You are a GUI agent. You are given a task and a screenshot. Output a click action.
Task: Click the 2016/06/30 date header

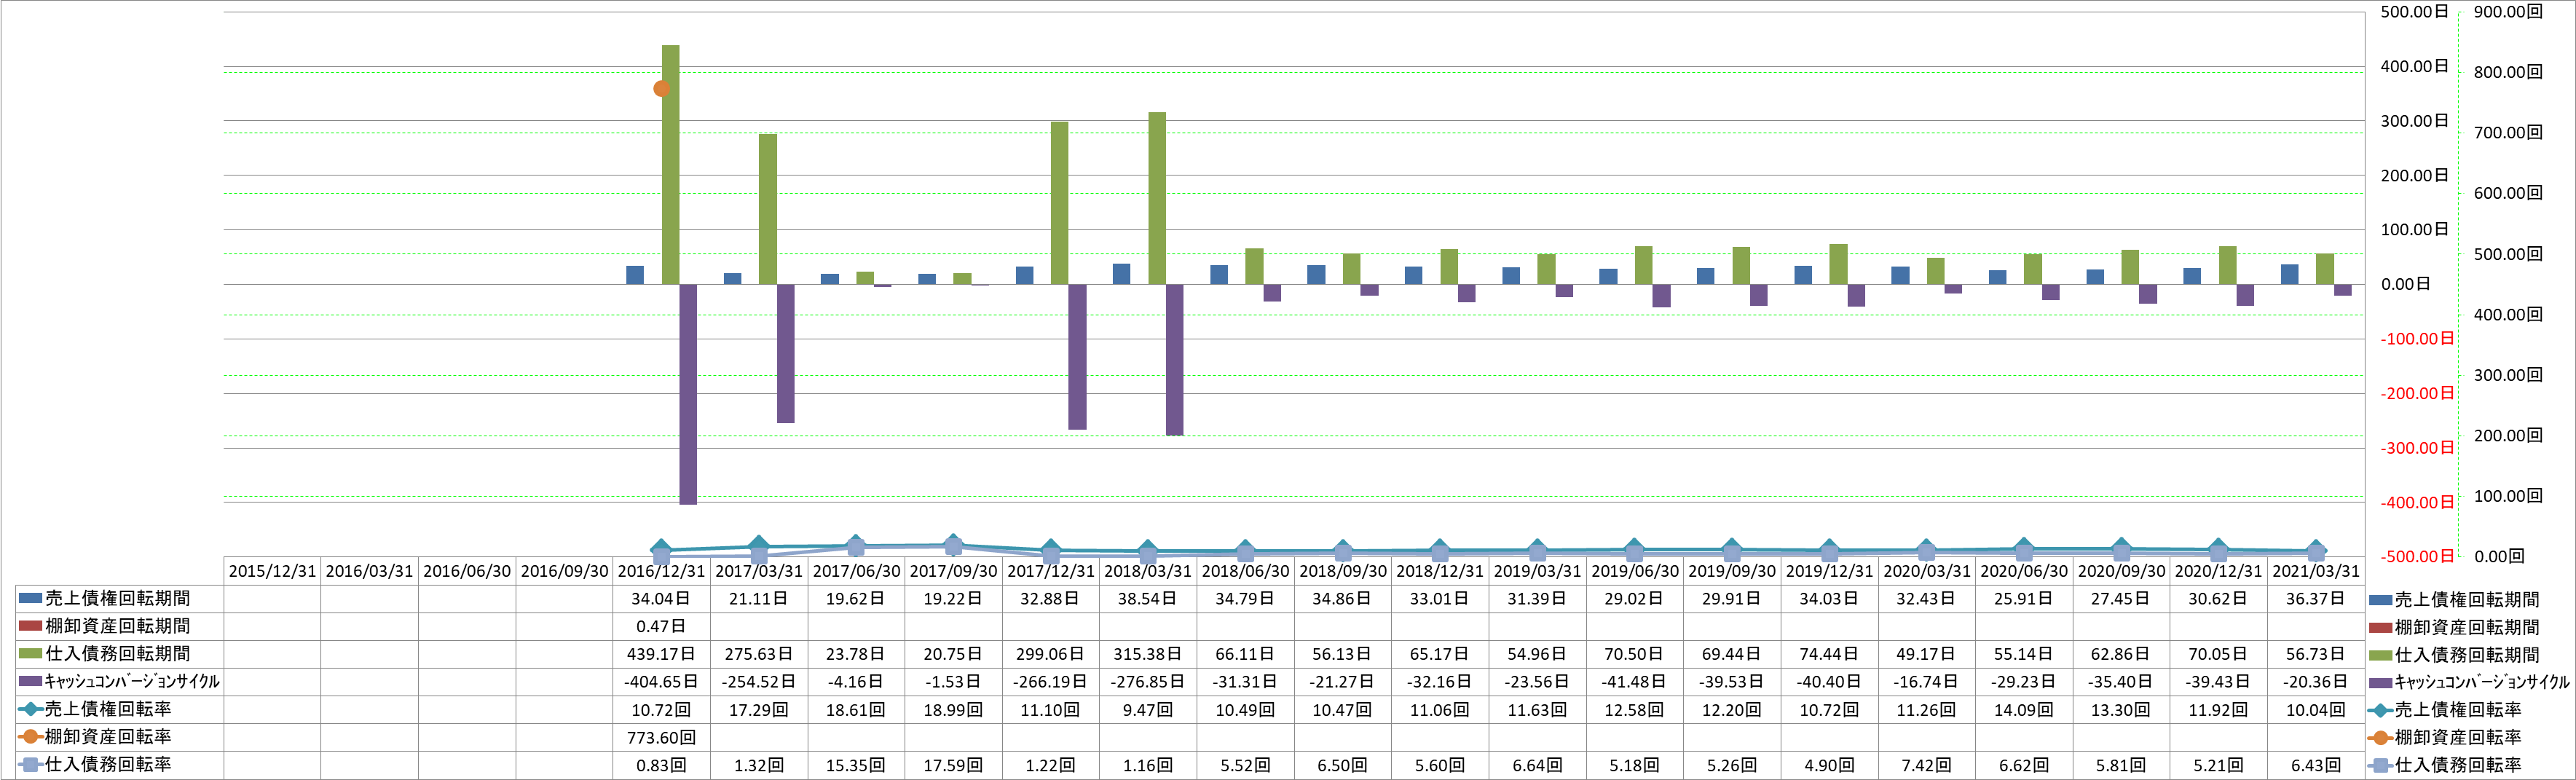tap(467, 571)
